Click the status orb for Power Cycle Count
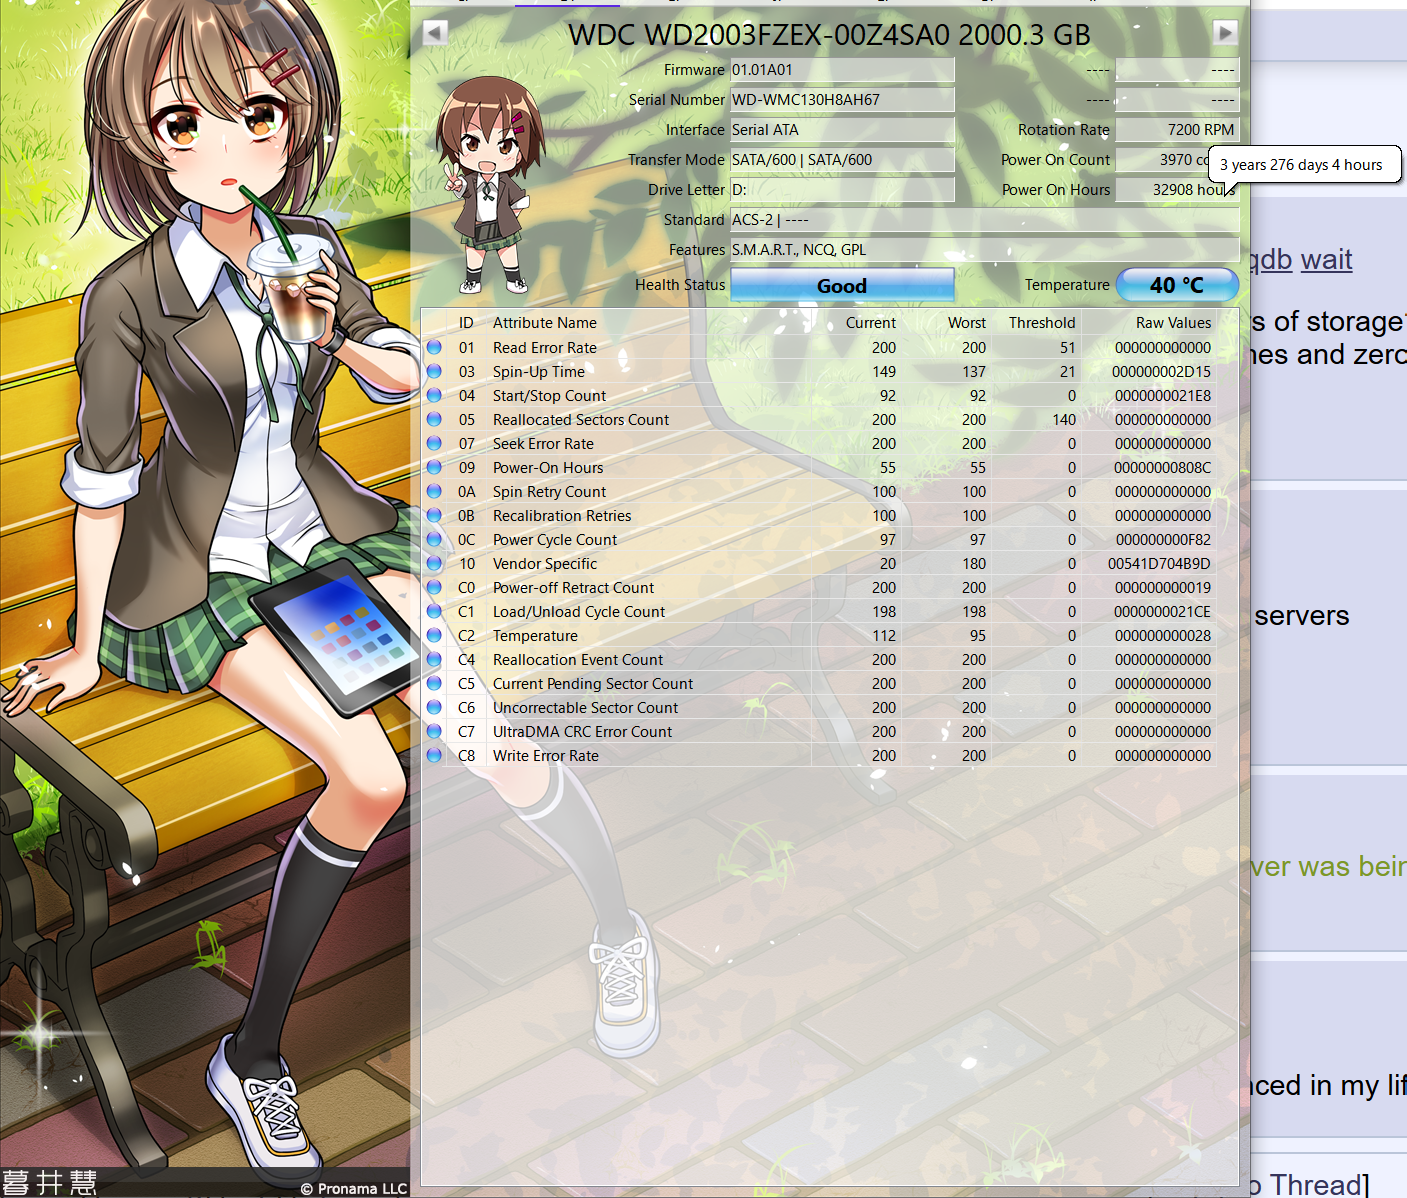This screenshot has height=1198, width=1407. (434, 539)
